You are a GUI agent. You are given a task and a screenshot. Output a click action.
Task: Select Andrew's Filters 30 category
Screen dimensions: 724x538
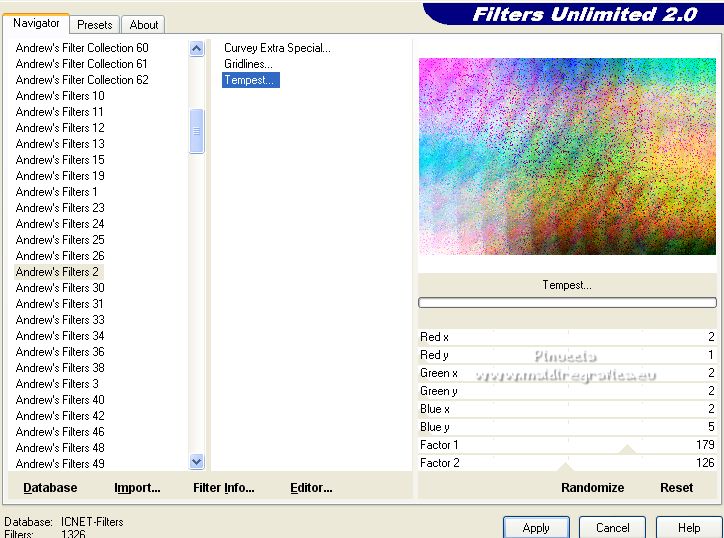60,288
